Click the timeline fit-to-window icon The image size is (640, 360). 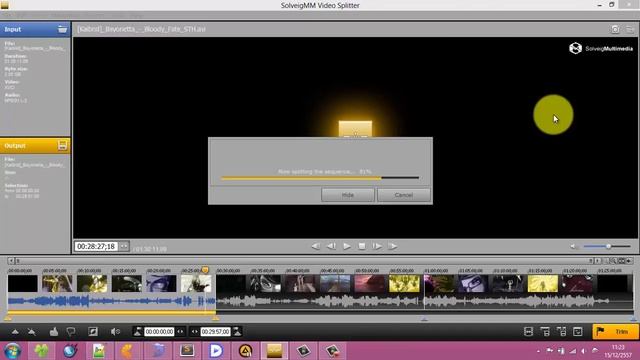point(622,261)
